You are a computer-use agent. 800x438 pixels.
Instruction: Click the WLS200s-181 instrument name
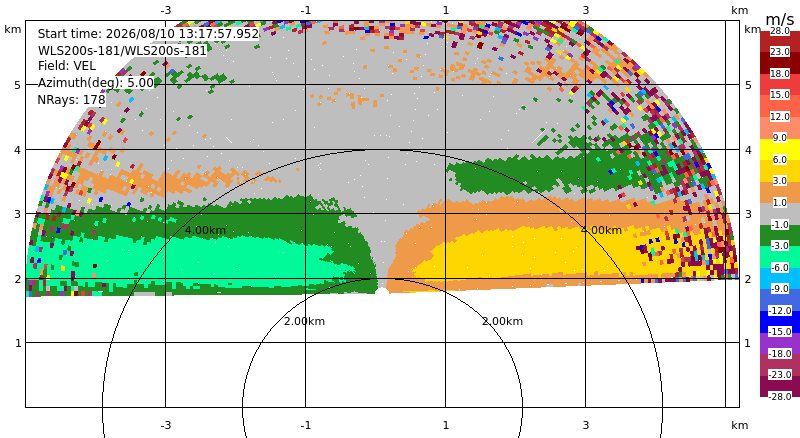pos(122,51)
